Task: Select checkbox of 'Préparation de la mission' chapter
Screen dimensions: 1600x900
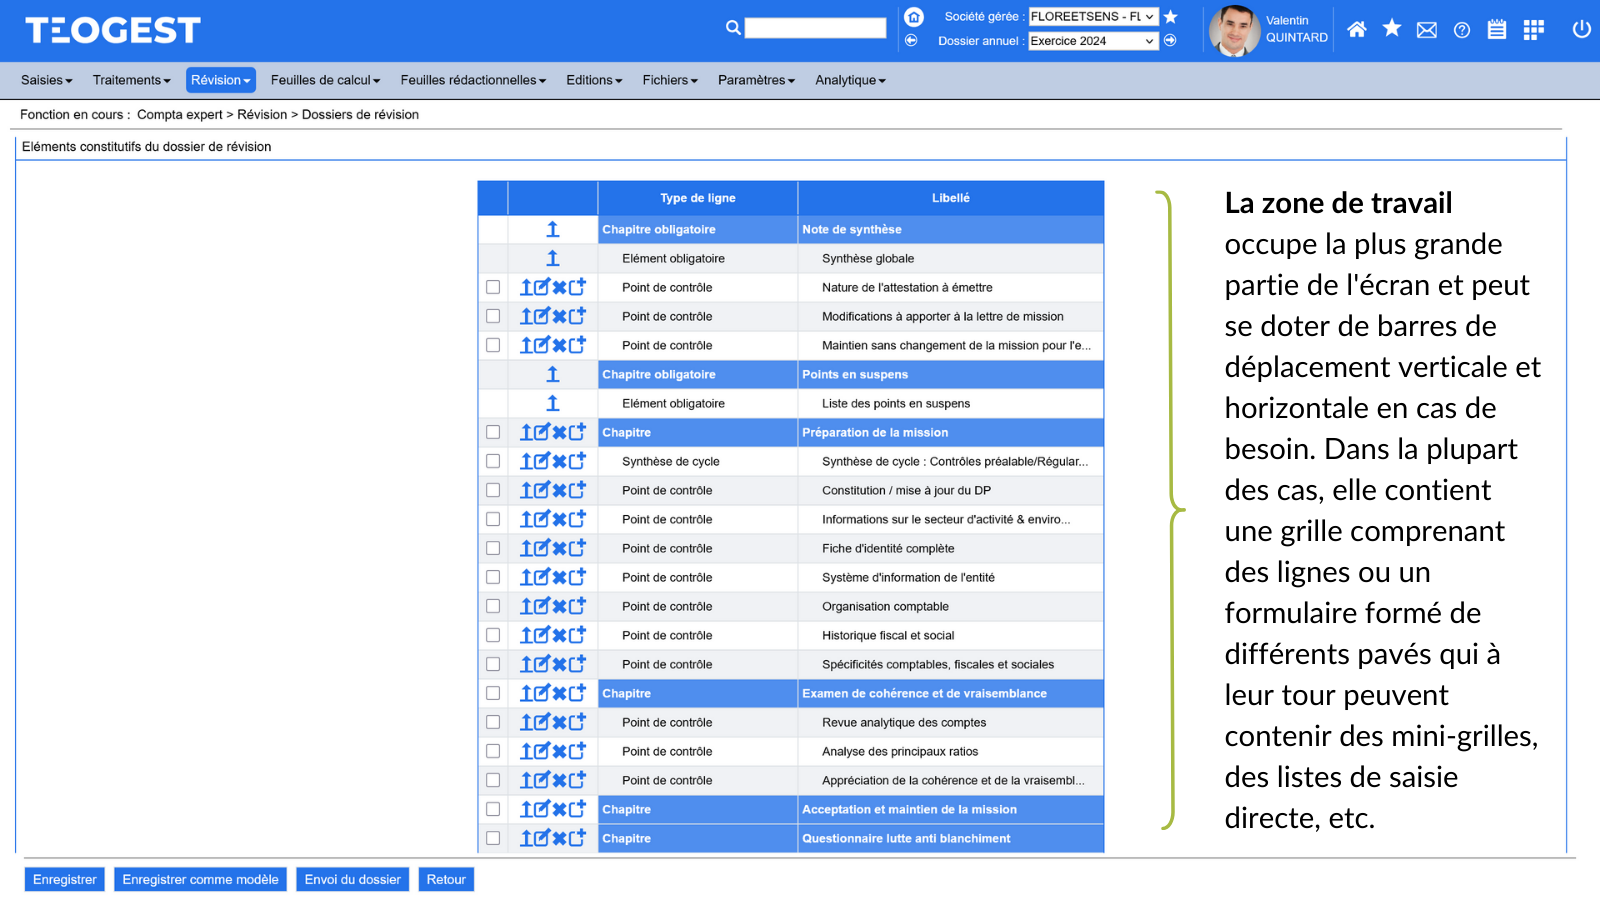Action: (x=493, y=432)
